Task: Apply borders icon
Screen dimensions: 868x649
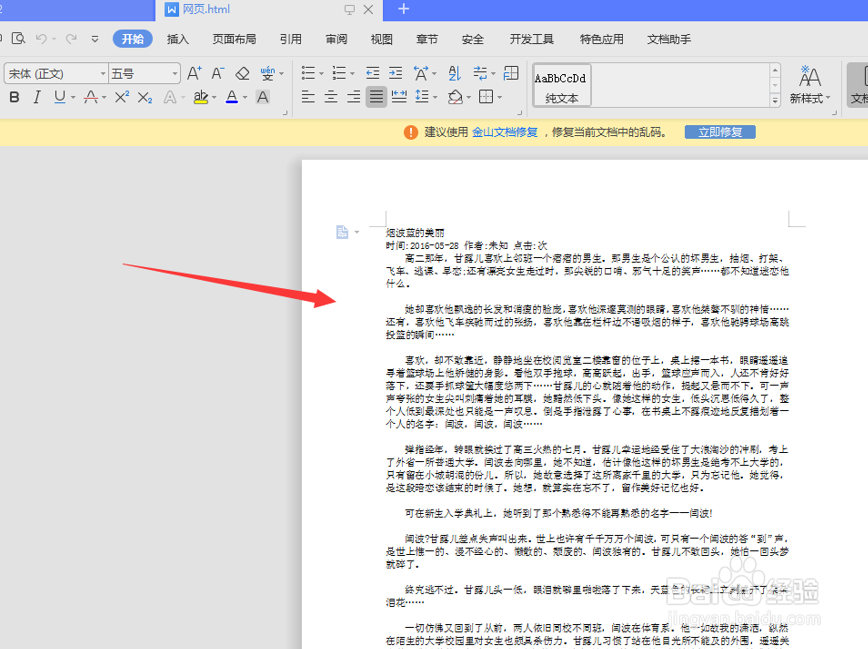Action: tap(486, 97)
